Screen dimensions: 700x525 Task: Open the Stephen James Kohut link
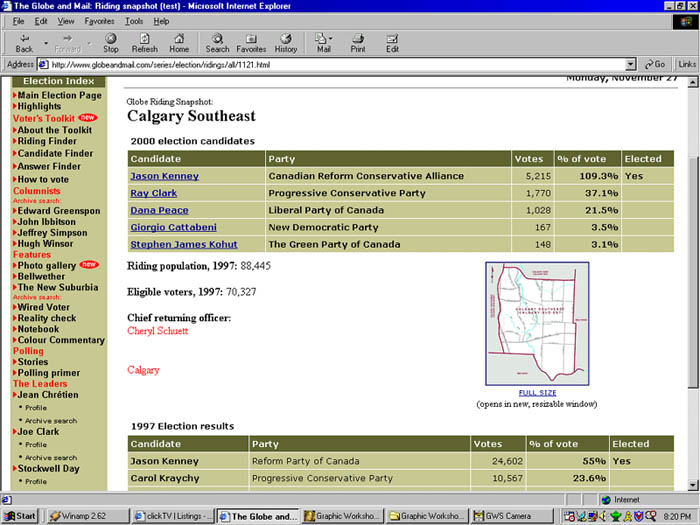184,244
